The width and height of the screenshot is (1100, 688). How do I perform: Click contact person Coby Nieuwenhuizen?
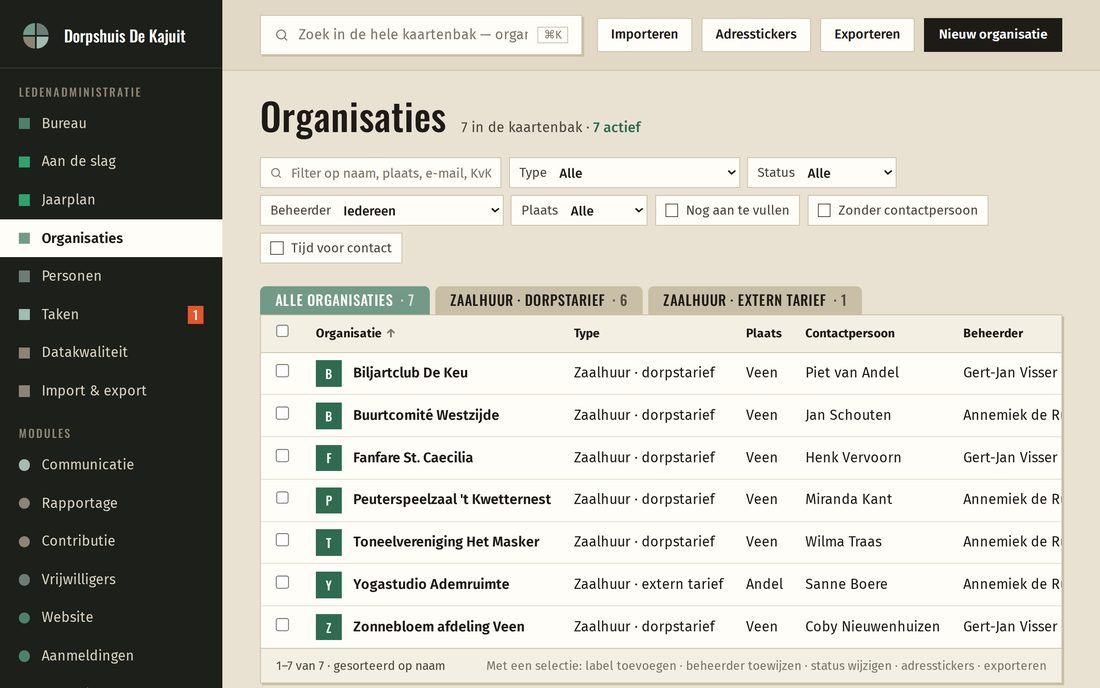click(x=872, y=626)
